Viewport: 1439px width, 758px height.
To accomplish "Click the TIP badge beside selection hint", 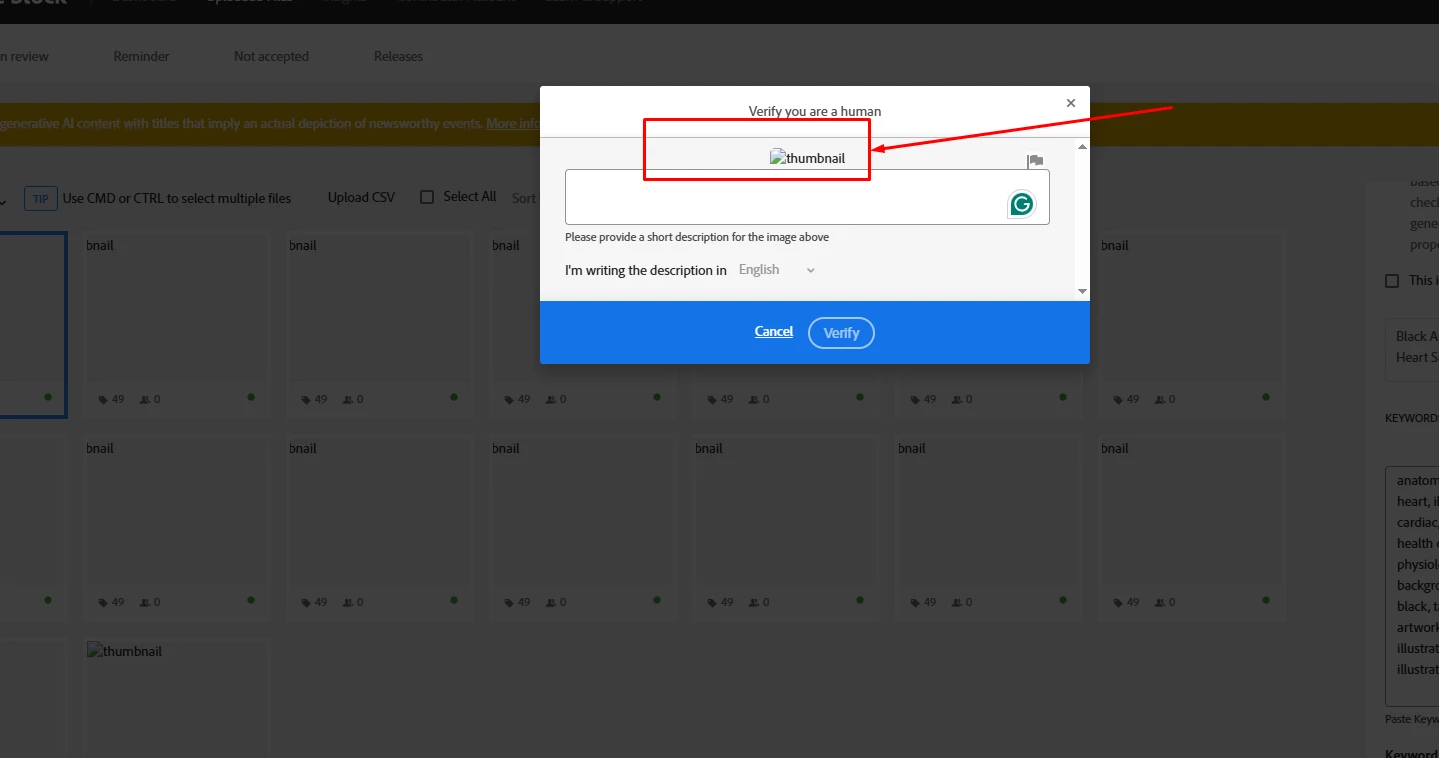I will (41, 198).
